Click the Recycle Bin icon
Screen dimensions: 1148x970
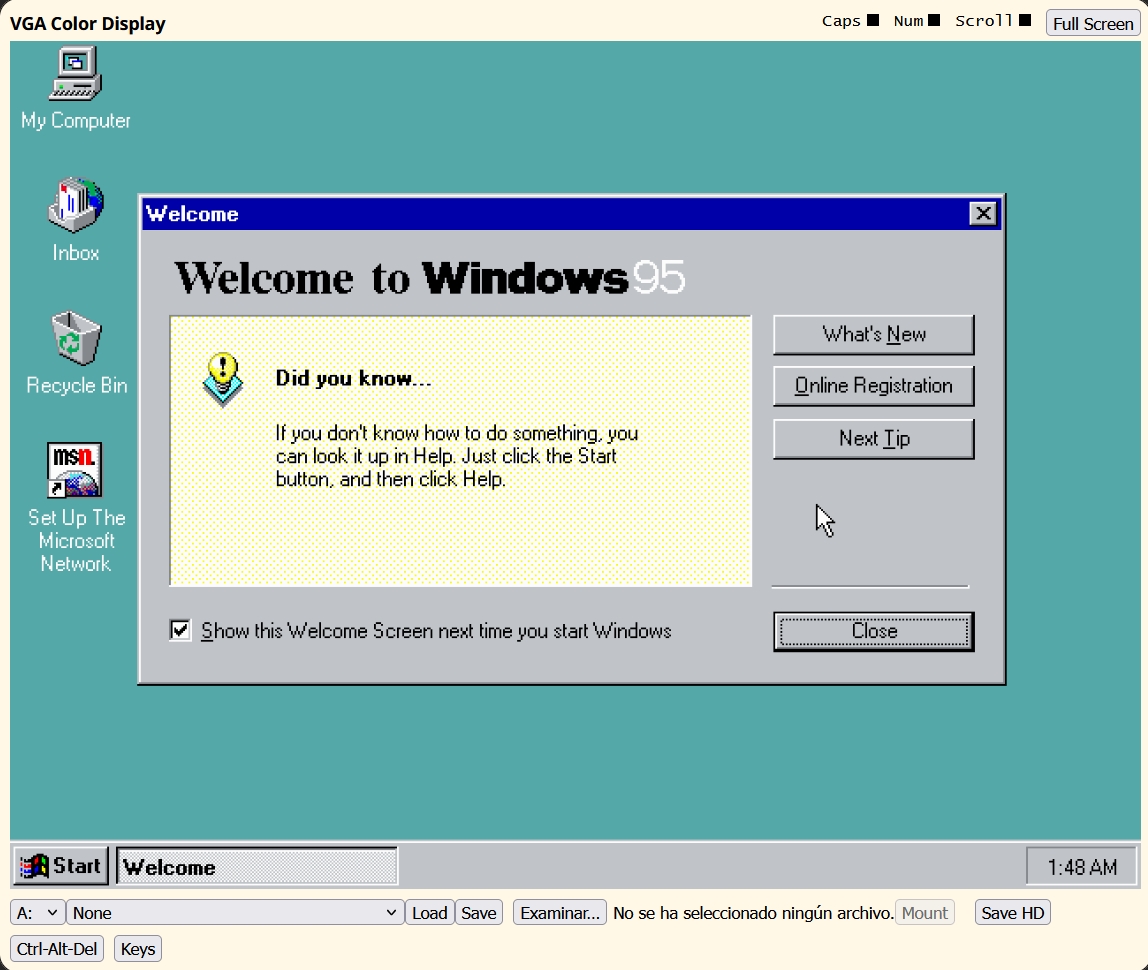(x=76, y=339)
